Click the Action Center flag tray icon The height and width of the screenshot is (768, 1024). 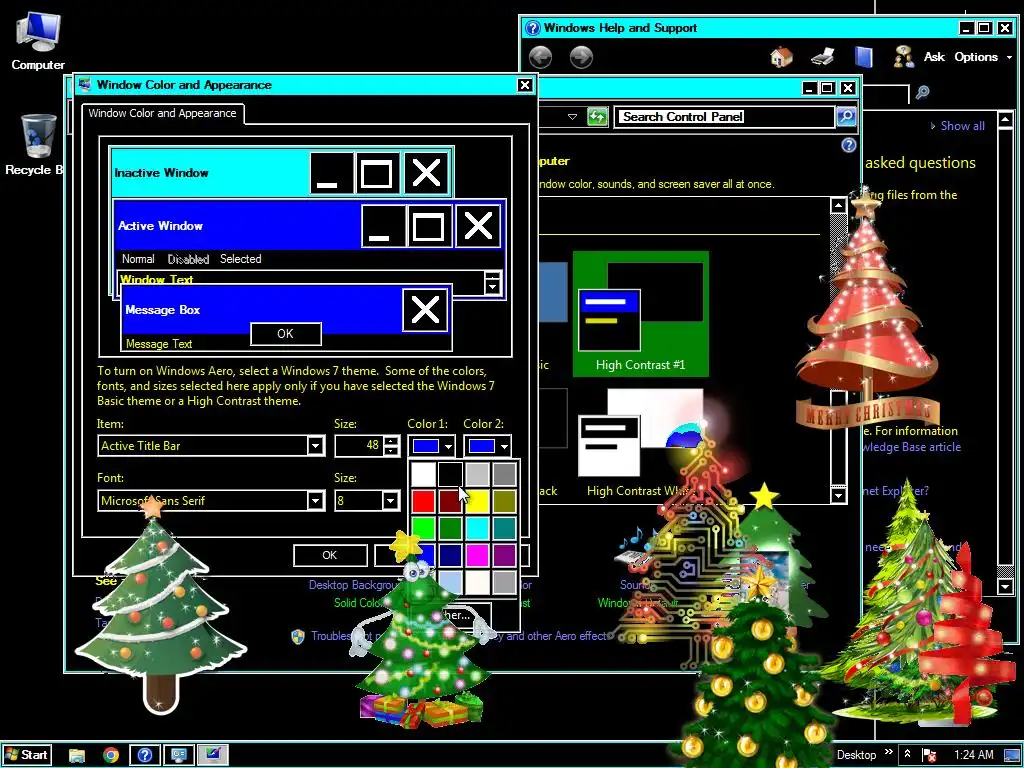929,756
